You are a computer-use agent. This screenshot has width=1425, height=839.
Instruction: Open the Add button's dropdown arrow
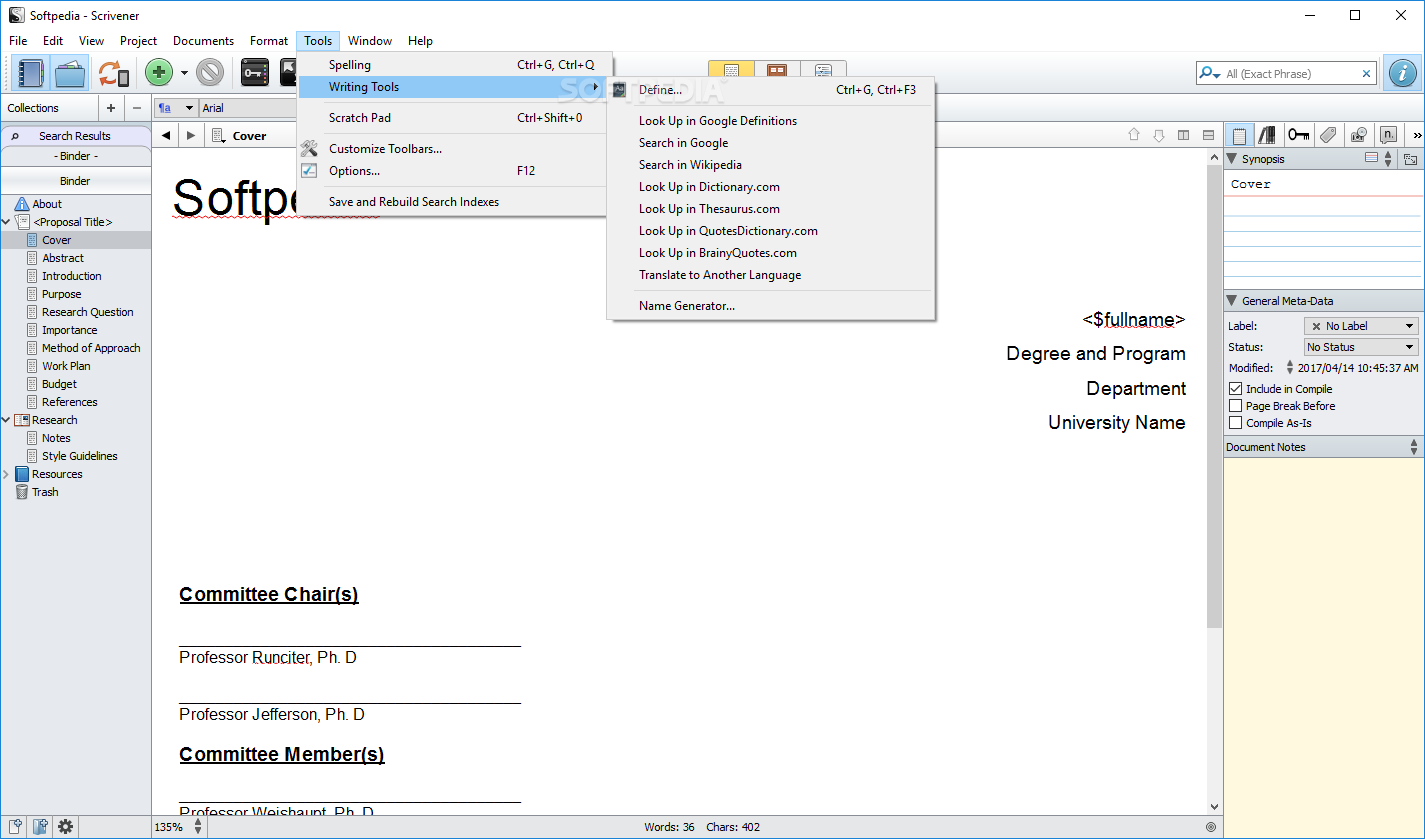184,74
